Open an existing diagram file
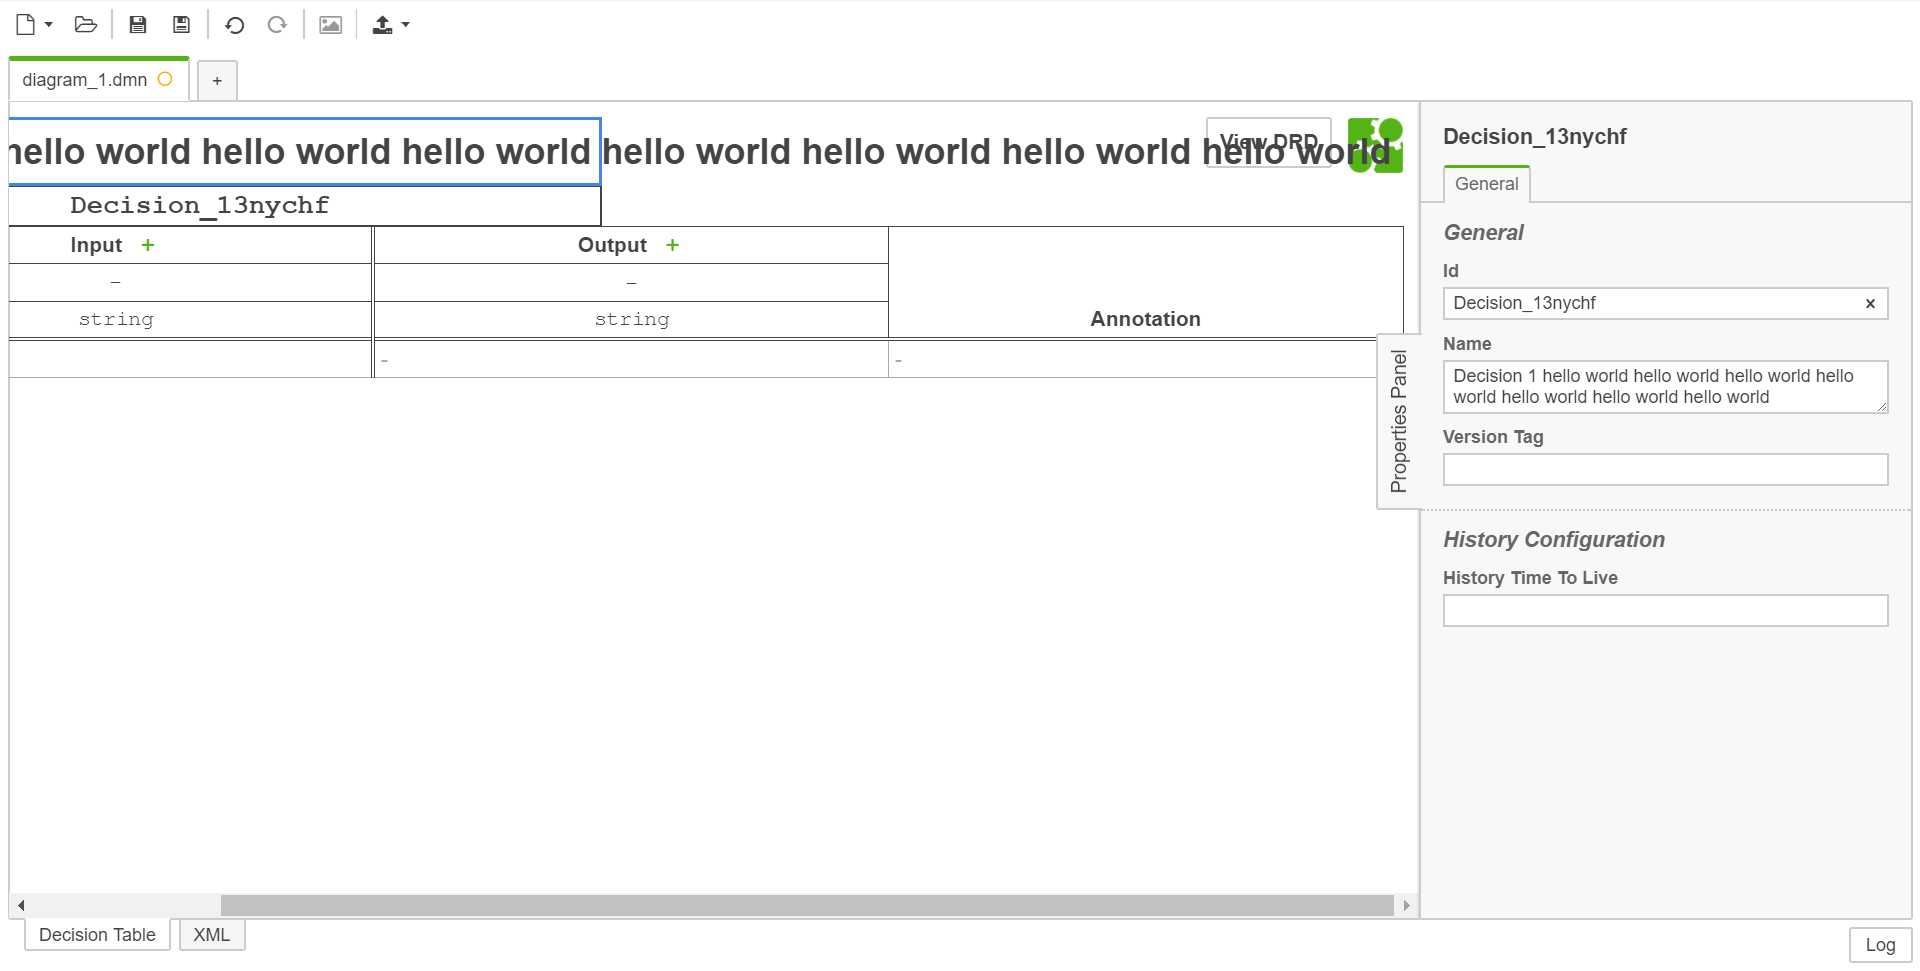Viewport: 1920px width, 971px height. [85, 24]
